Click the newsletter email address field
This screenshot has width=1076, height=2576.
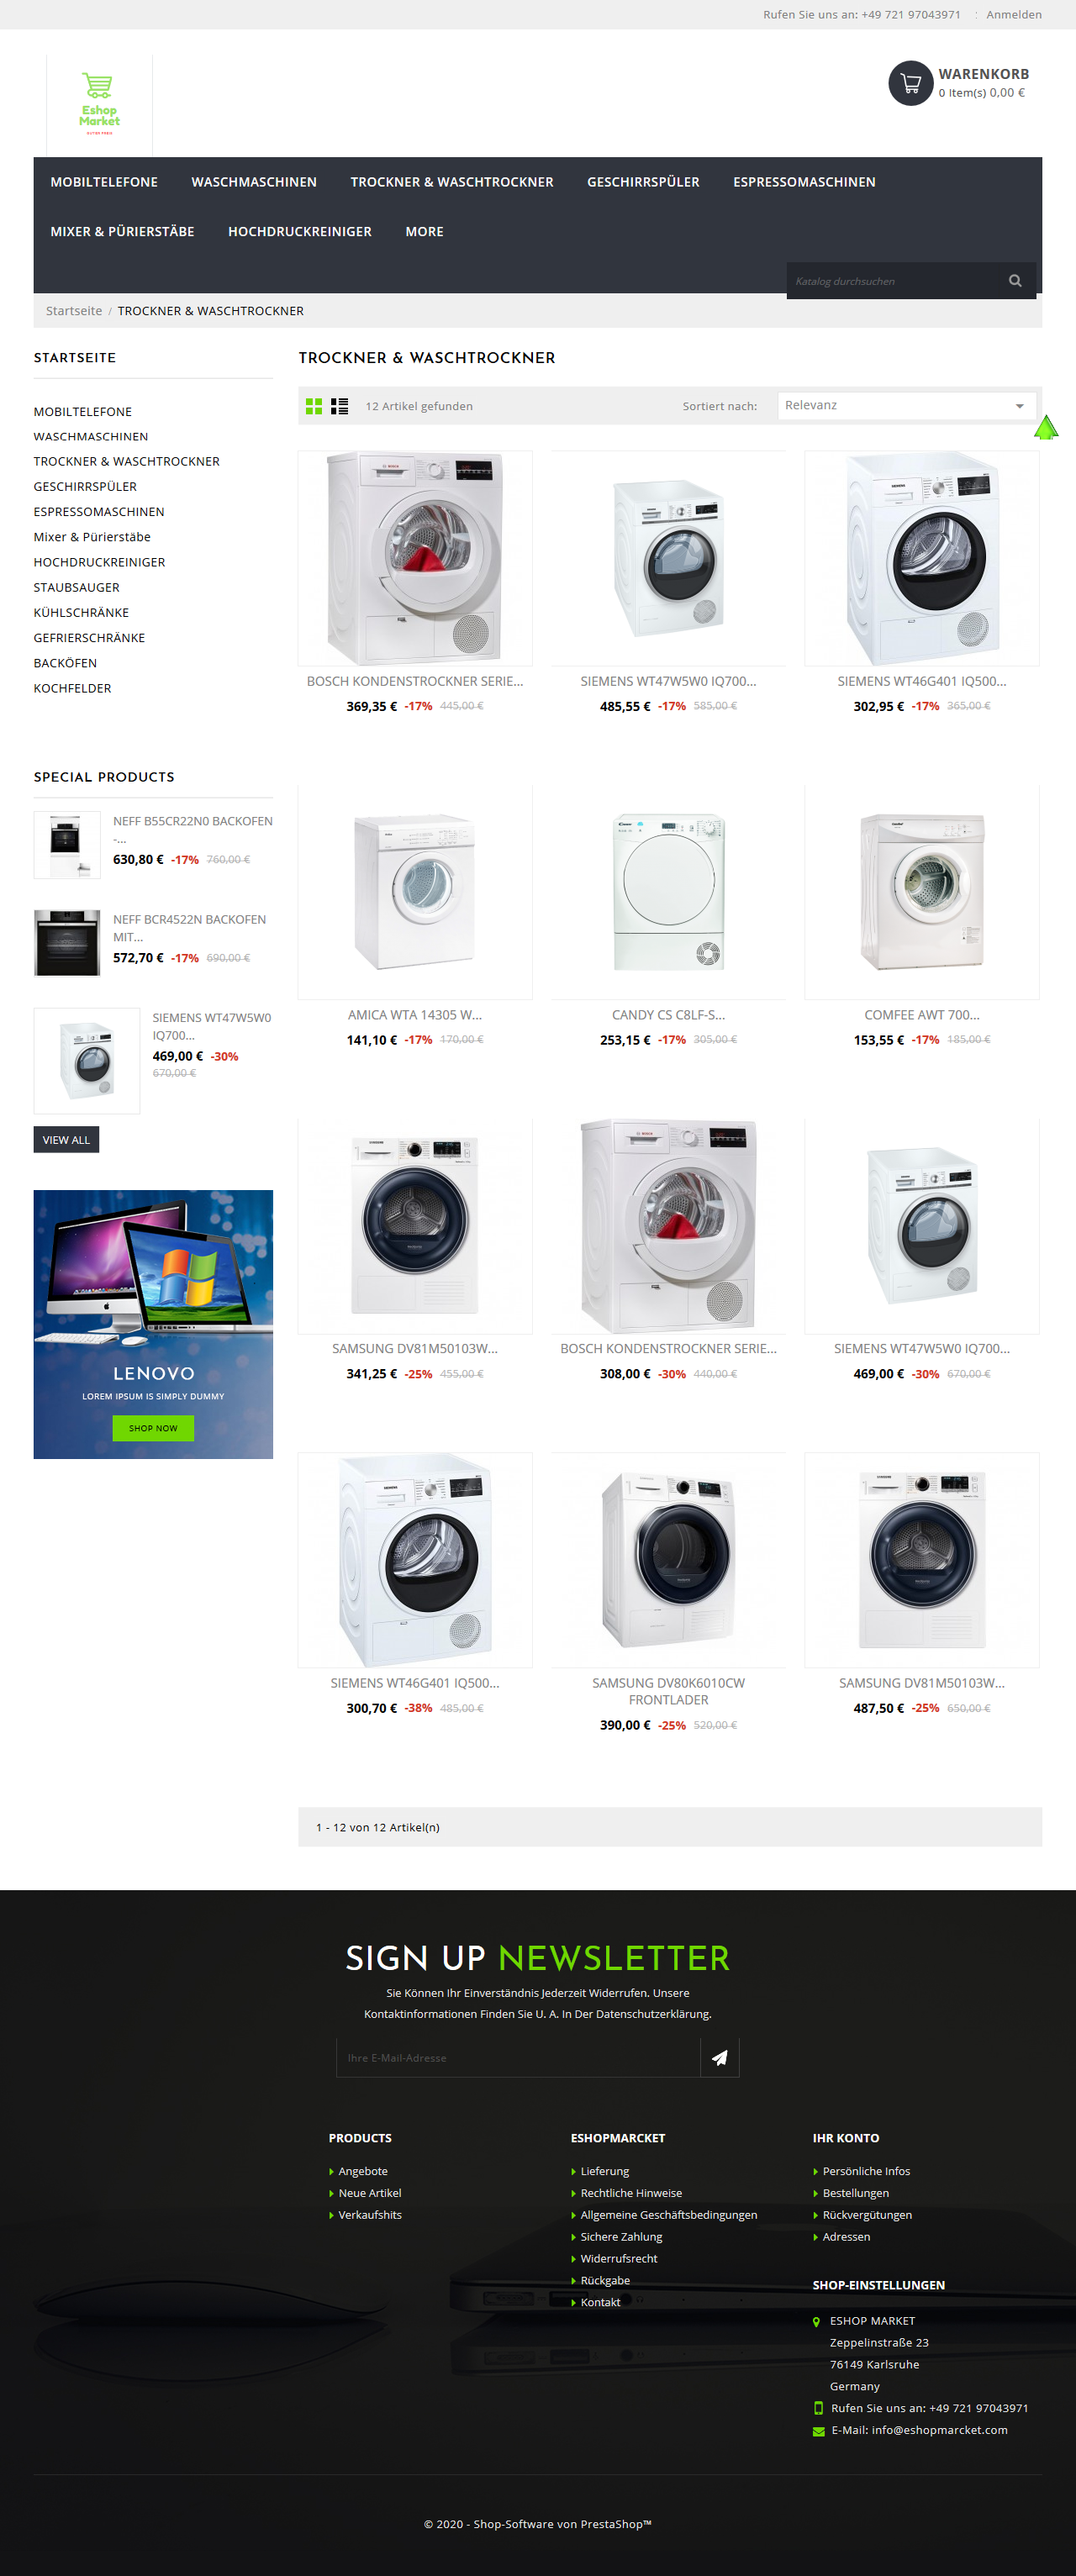(518, 2058)
